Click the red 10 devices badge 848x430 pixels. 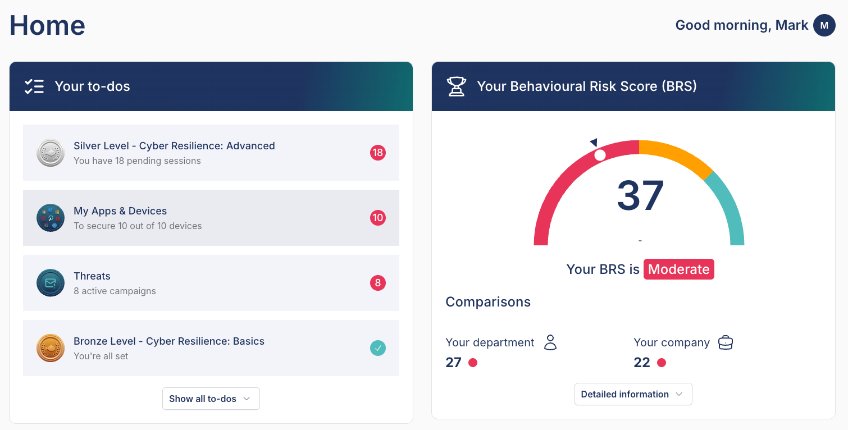coord(377,218)
